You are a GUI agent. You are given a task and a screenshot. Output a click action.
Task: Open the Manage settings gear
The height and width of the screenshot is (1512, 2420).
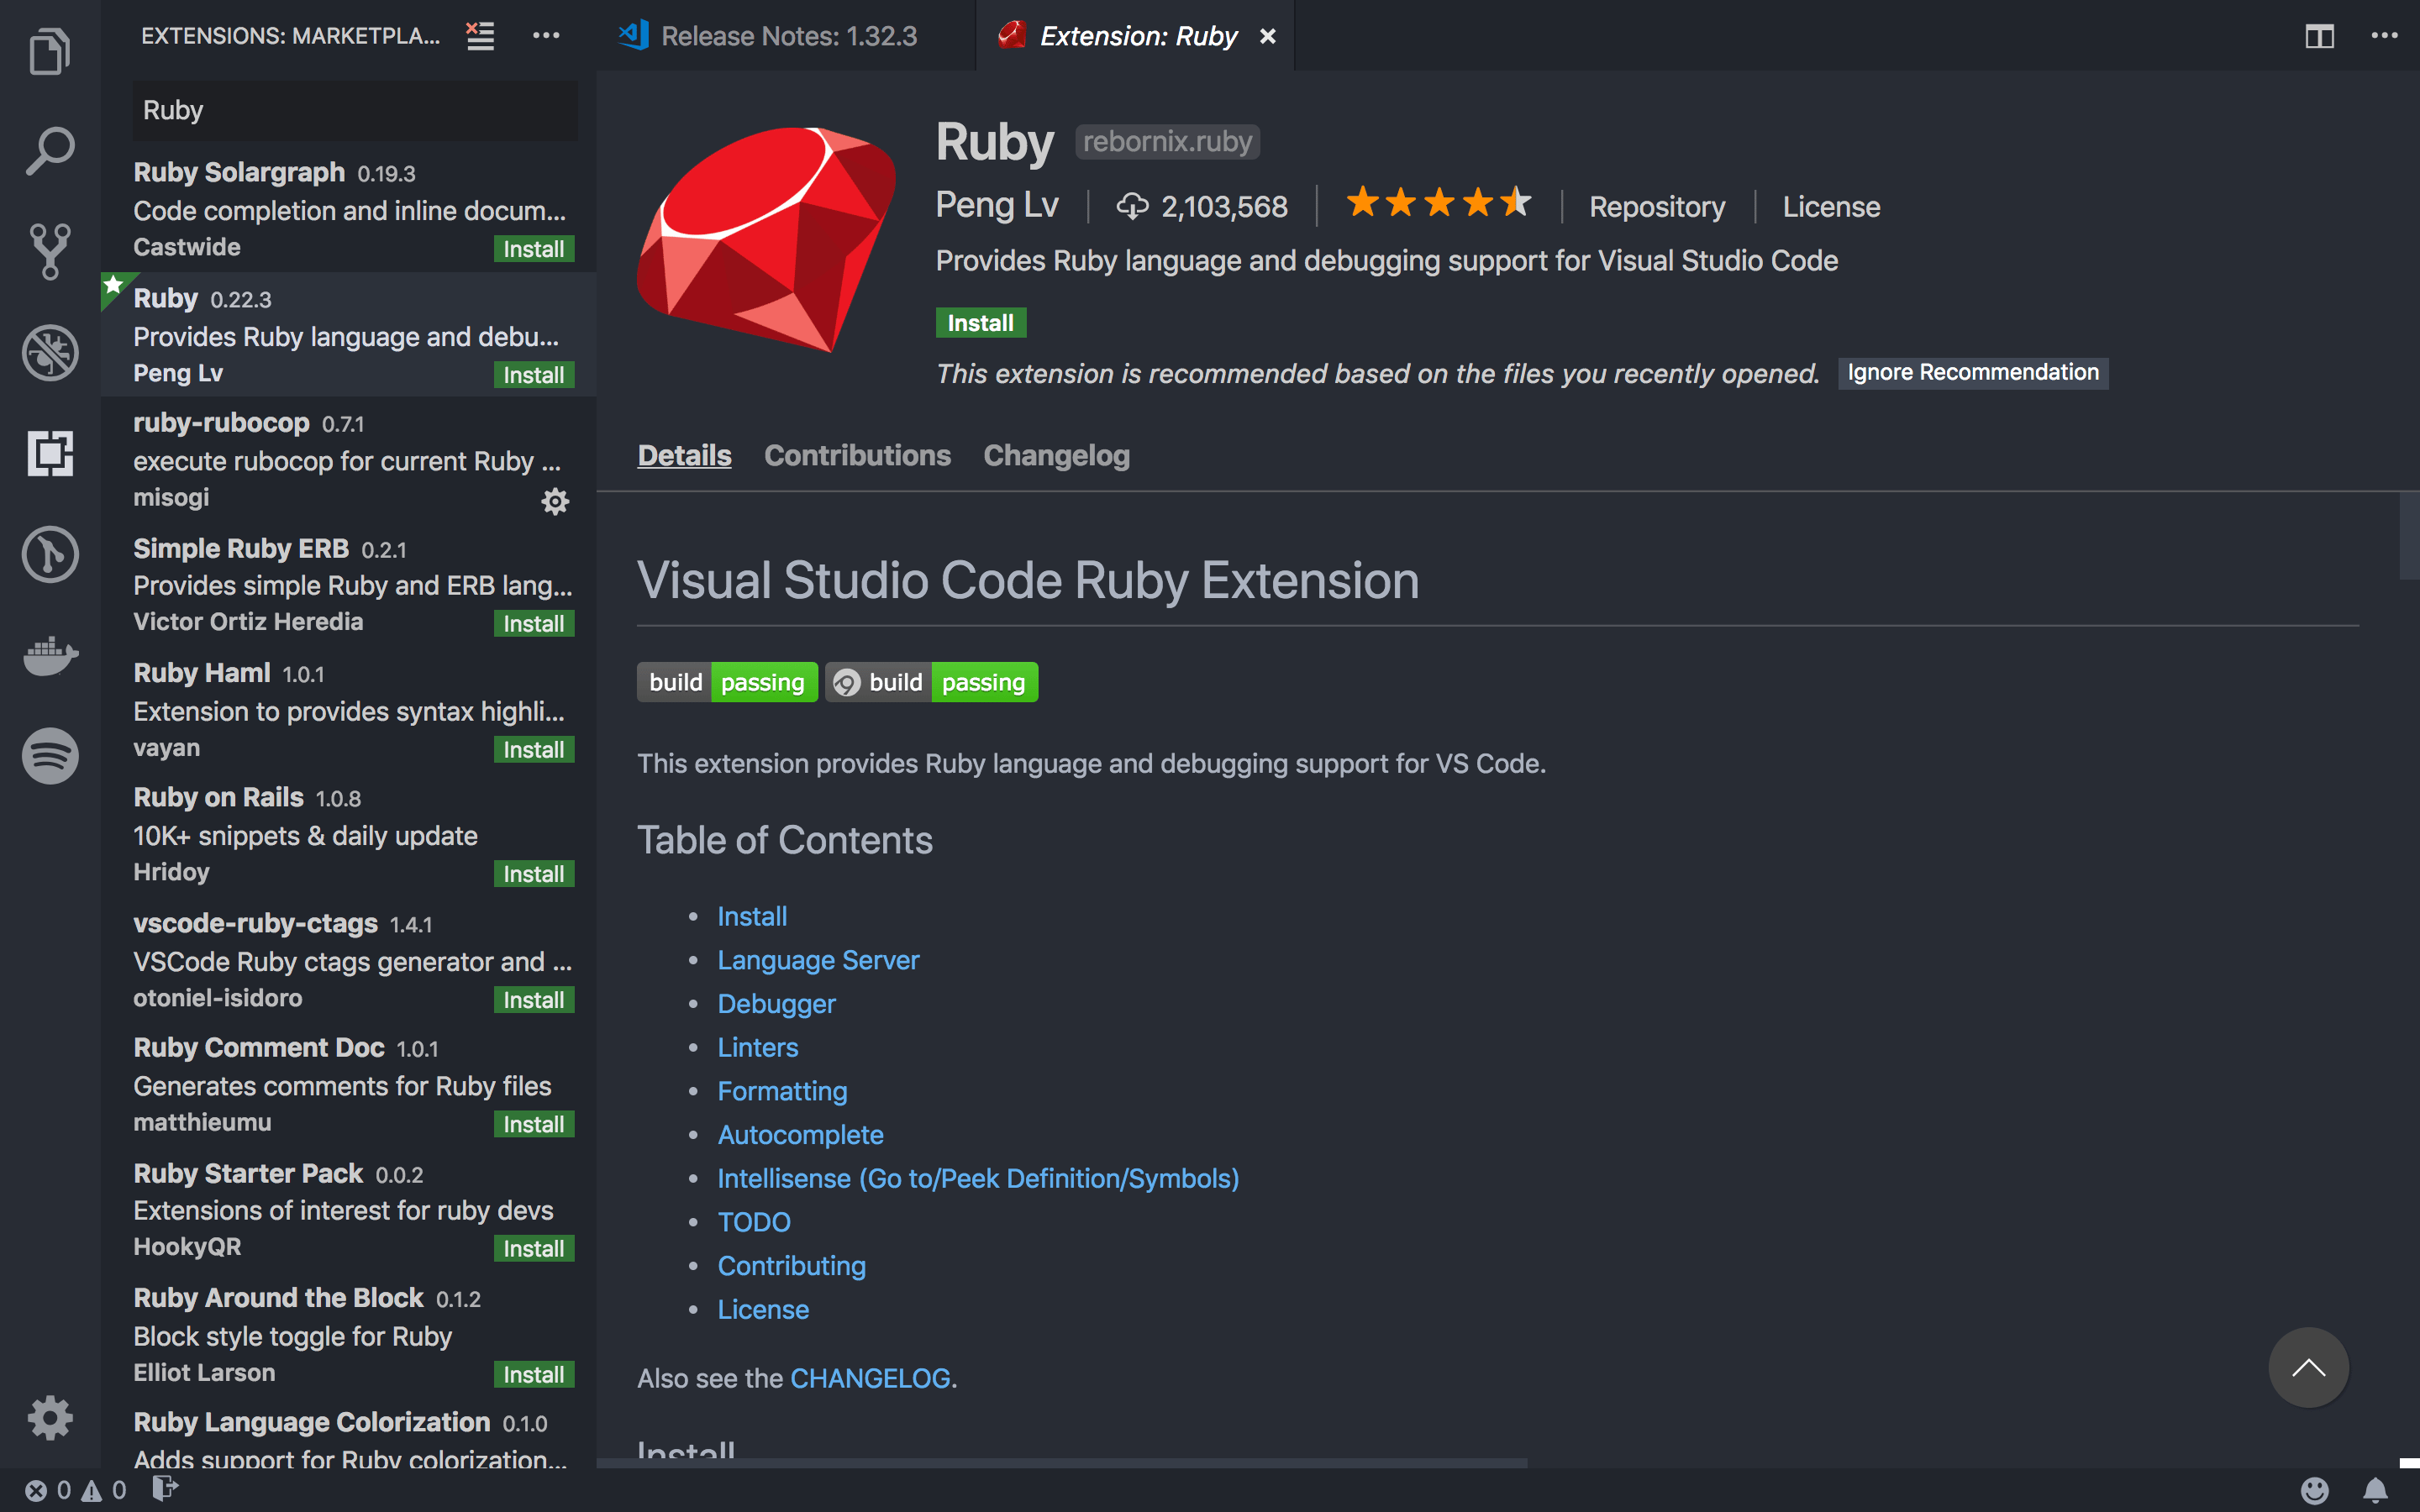pyautogui.click(x=49, y=1417)
